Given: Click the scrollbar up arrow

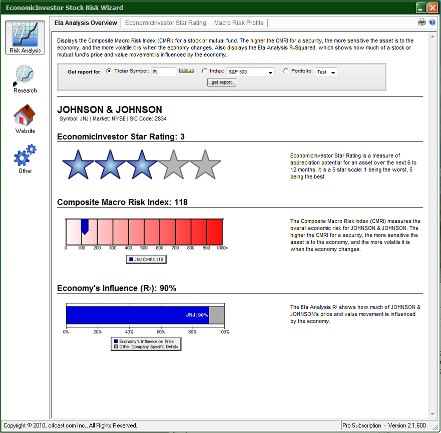Looking at the screenshot, I should click(x=433, y=37).
